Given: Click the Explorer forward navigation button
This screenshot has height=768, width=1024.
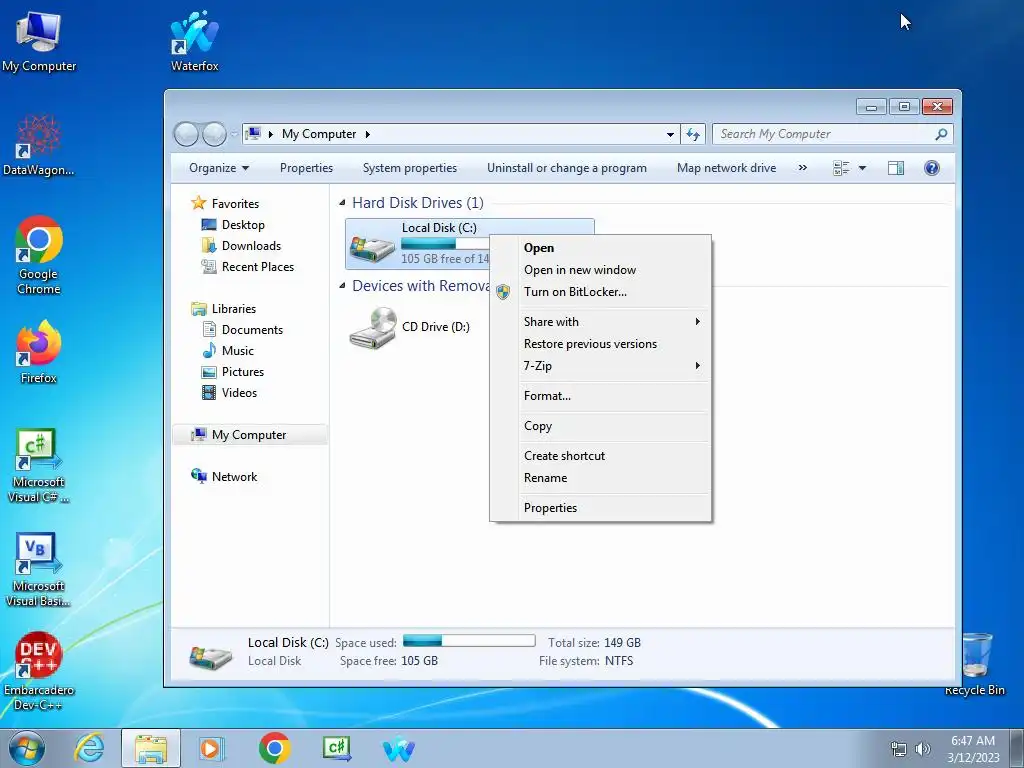Looking at the screenshot, I should tap(214, 134).
